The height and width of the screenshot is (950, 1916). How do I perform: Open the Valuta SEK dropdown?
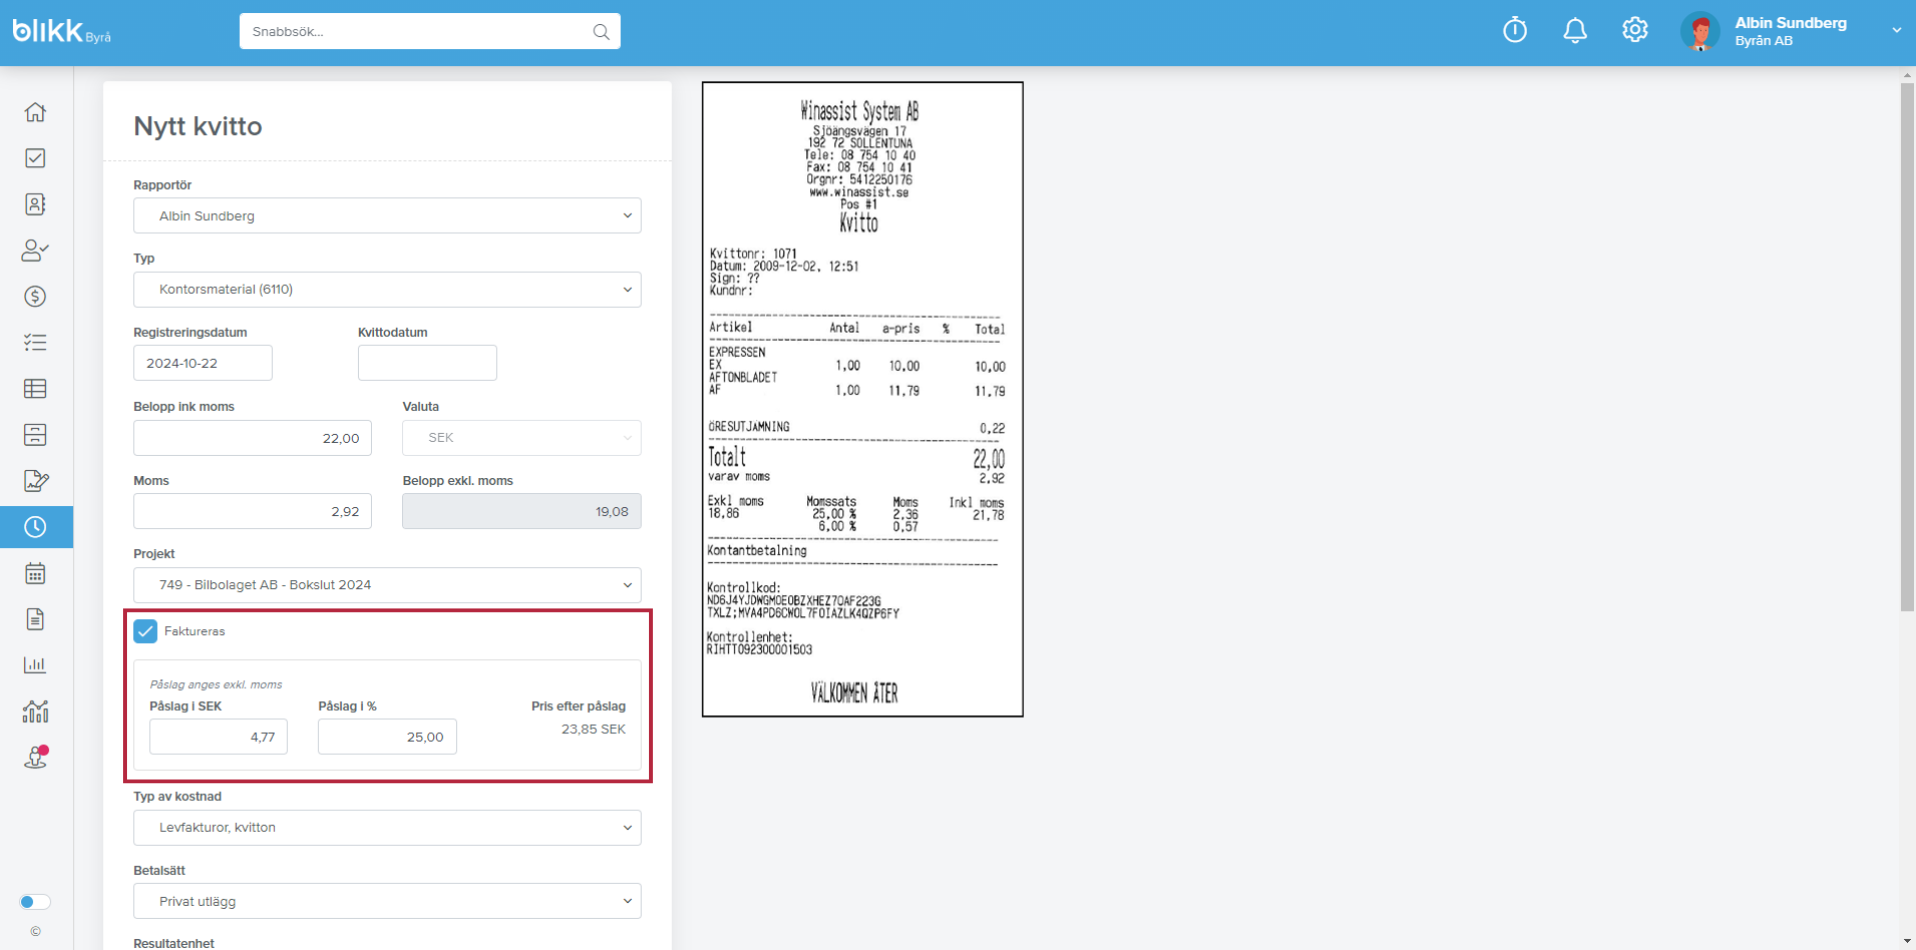click(x=522, y=438)
